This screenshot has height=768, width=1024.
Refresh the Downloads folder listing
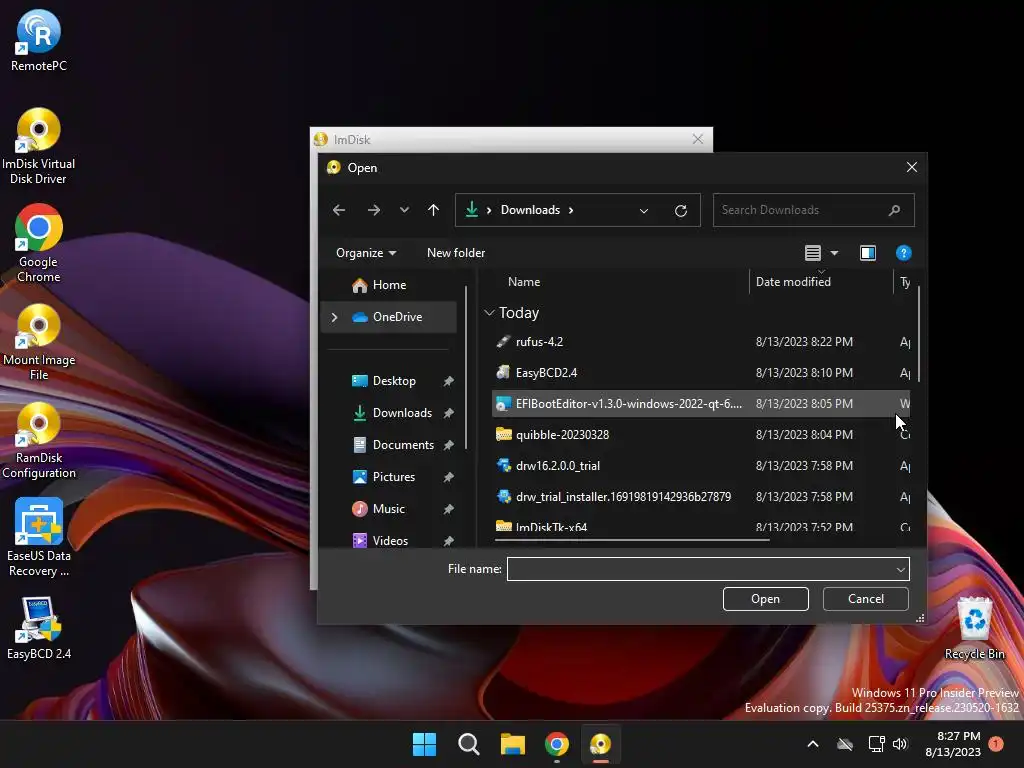pyautogui.click(x=680, y=210)
